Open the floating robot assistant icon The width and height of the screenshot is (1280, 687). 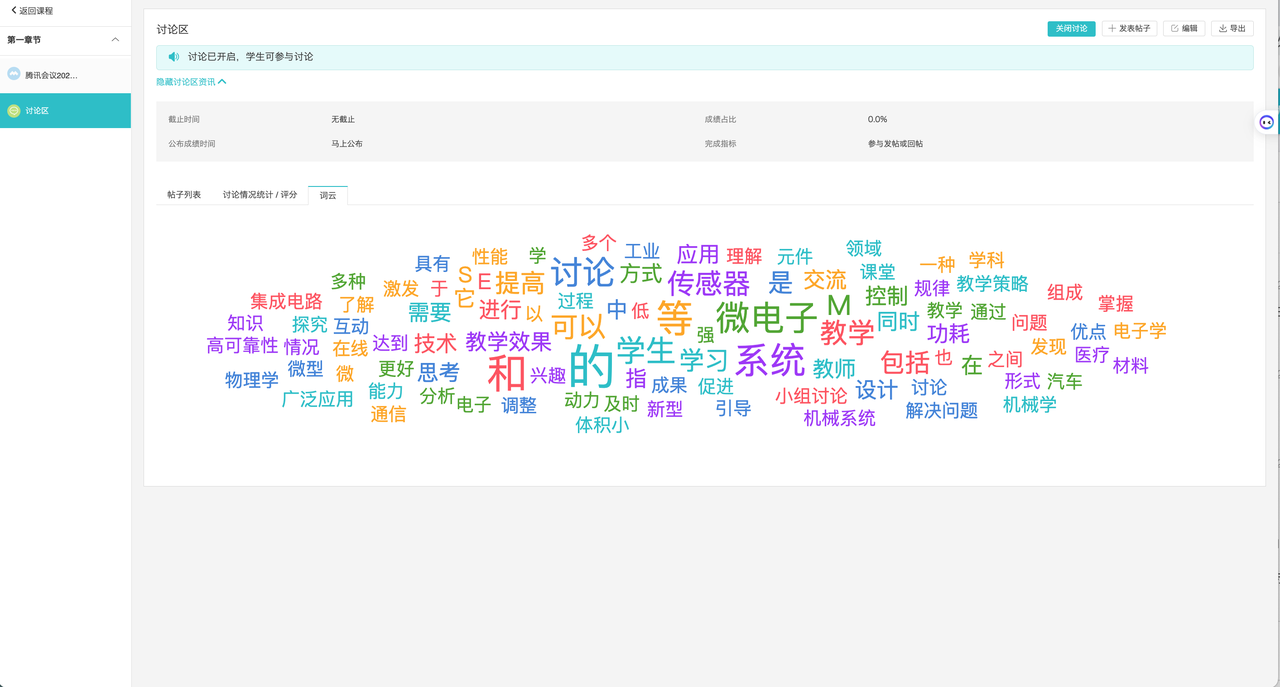click(1266, 122)
